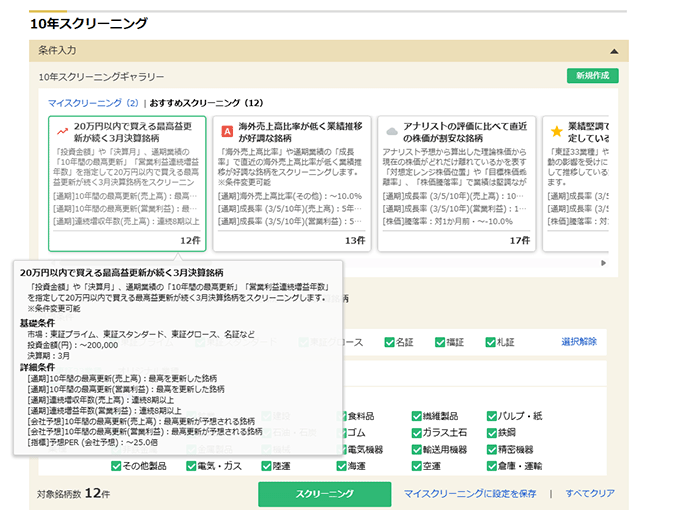Toggle the 電気機器 industry checkbox
The image size is (680, 510).
[x=342, y=449]
